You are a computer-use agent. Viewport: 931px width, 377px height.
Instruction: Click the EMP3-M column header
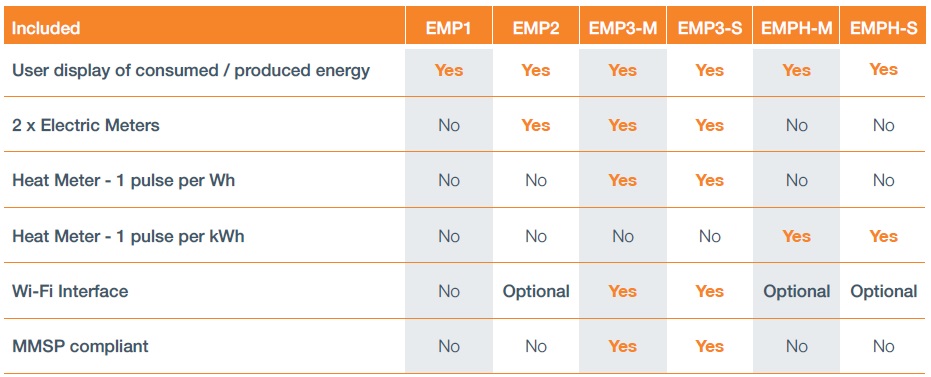[x=623, y=28]
